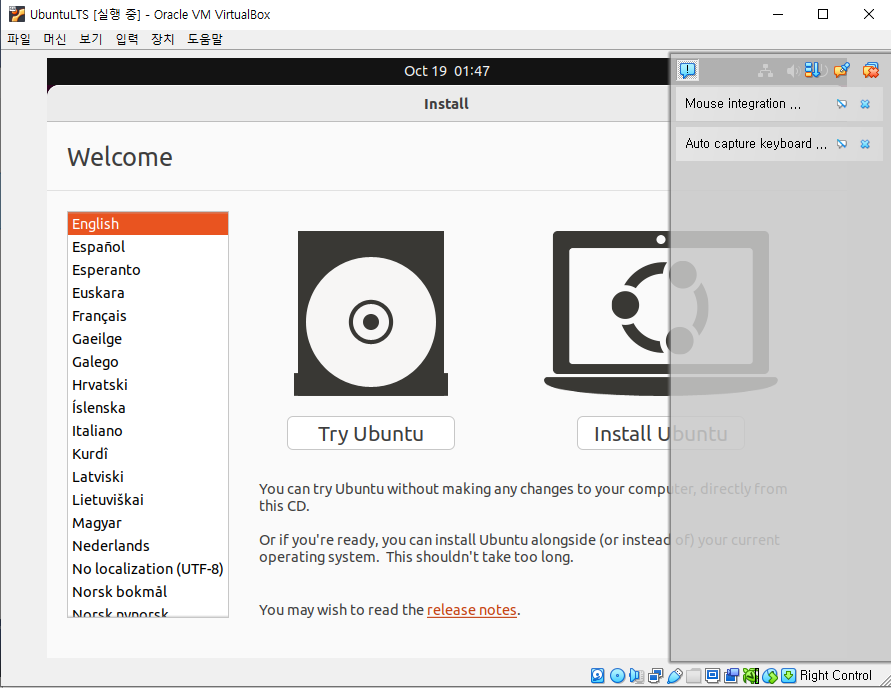This screenshot has height=688, width=891.
Task: Select Magyar in language list
Action: click(148, 523)
